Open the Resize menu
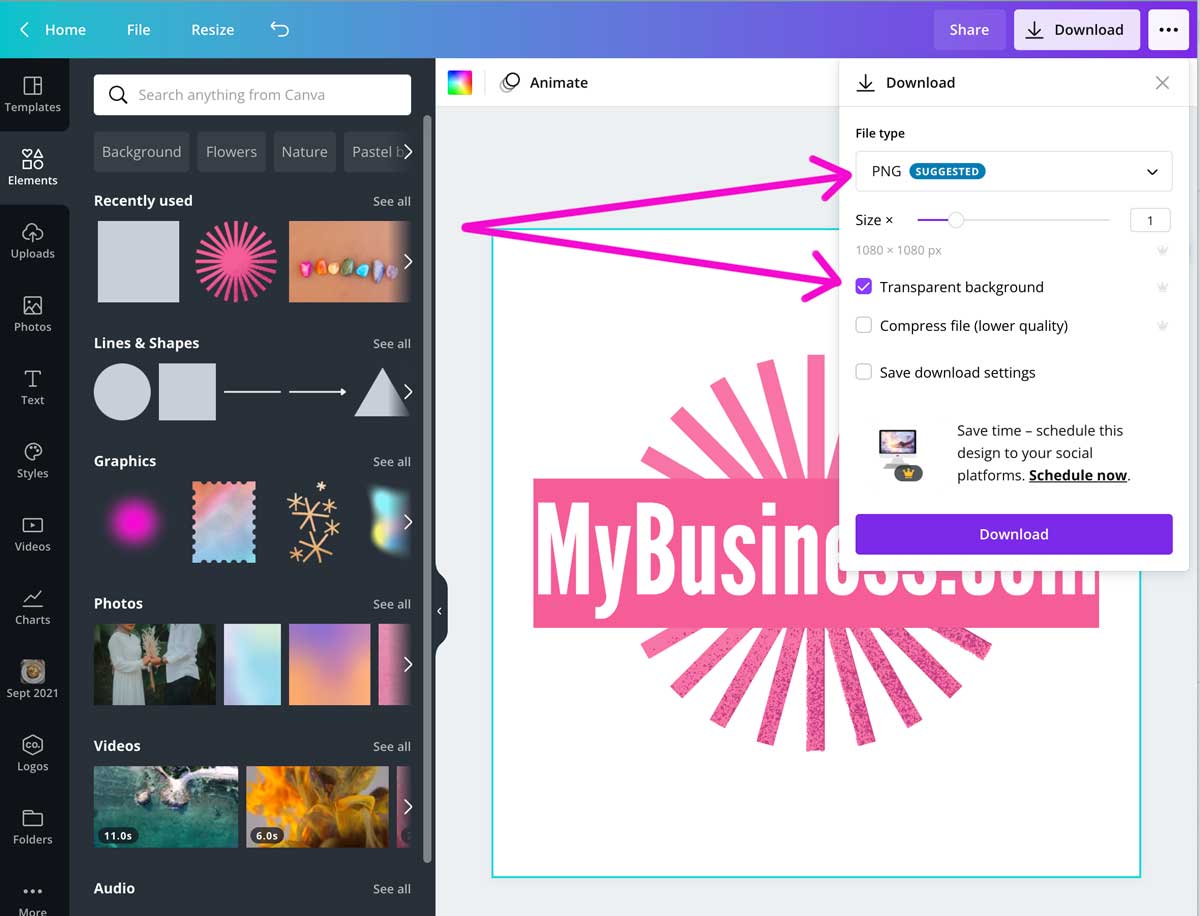The height and width of the screenshot is (916, 1200). click(211, 29)
